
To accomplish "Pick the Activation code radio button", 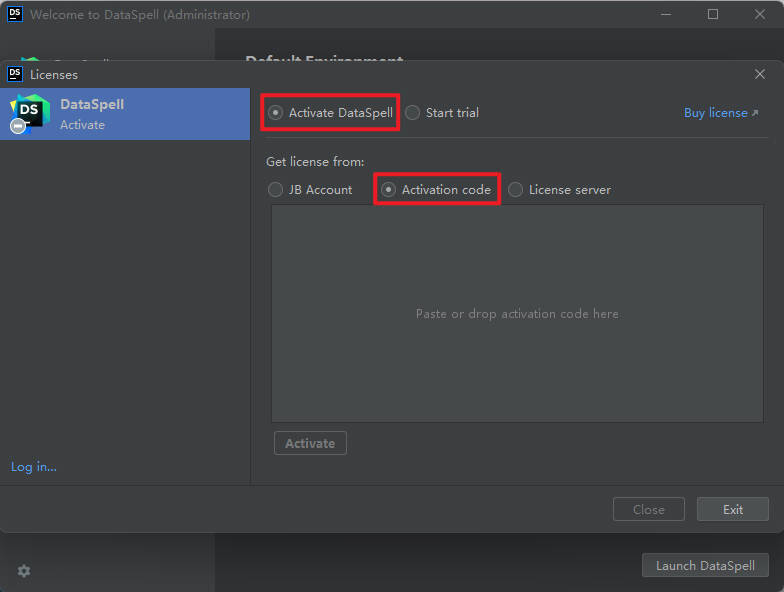I will pyautogui.click(x=389, y=189).
